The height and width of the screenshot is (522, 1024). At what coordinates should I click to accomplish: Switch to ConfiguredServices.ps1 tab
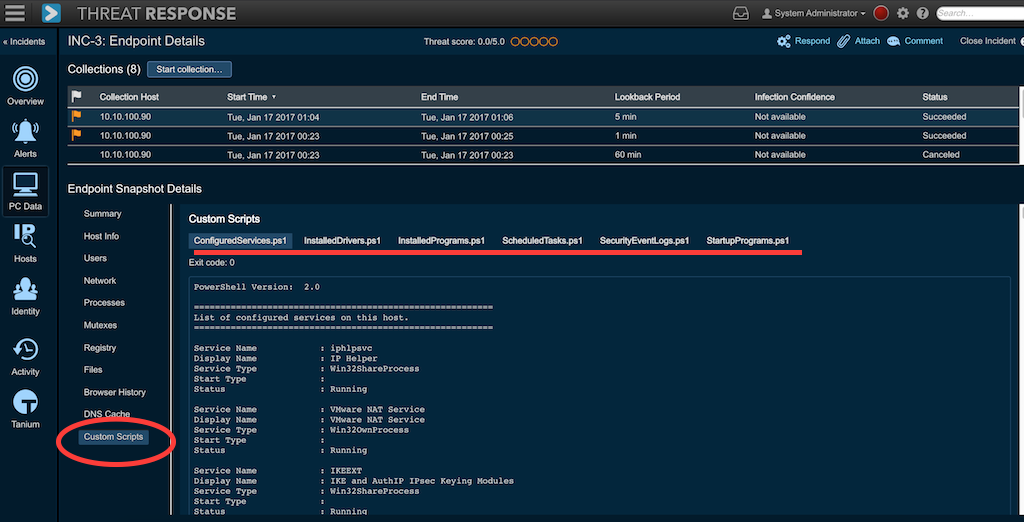(x=240, y=240)
